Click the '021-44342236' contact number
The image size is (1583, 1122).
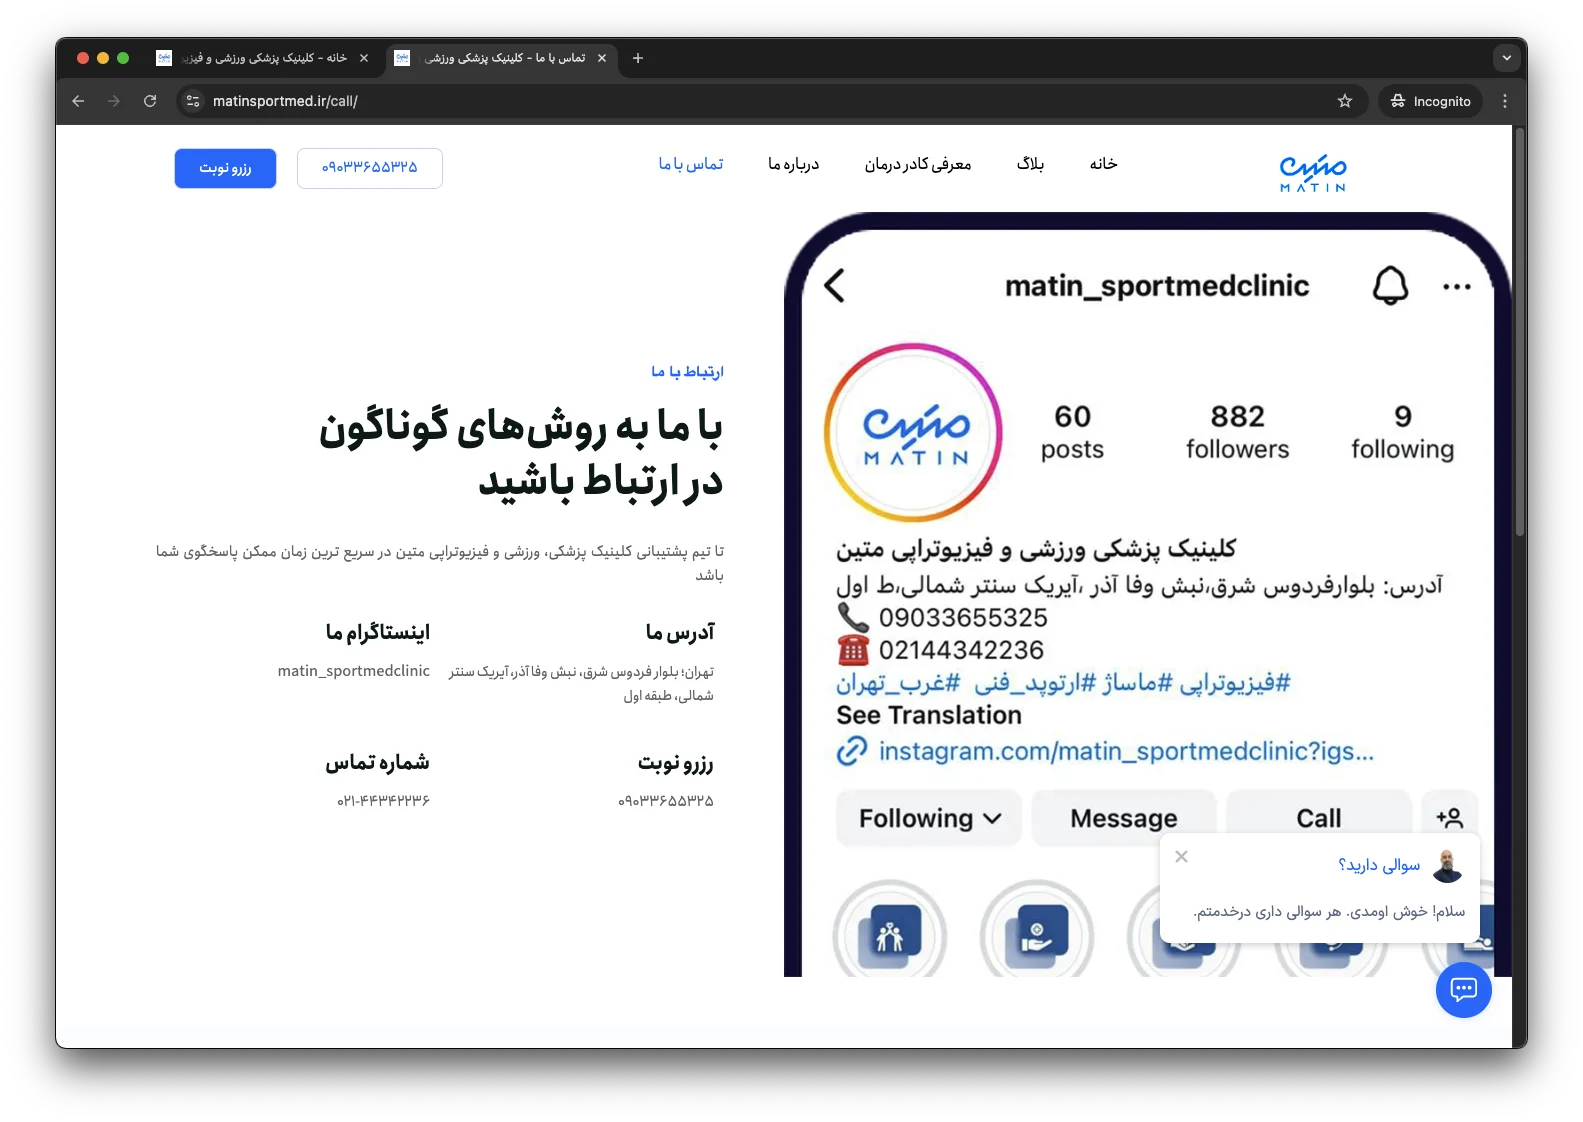click(383, 801)
